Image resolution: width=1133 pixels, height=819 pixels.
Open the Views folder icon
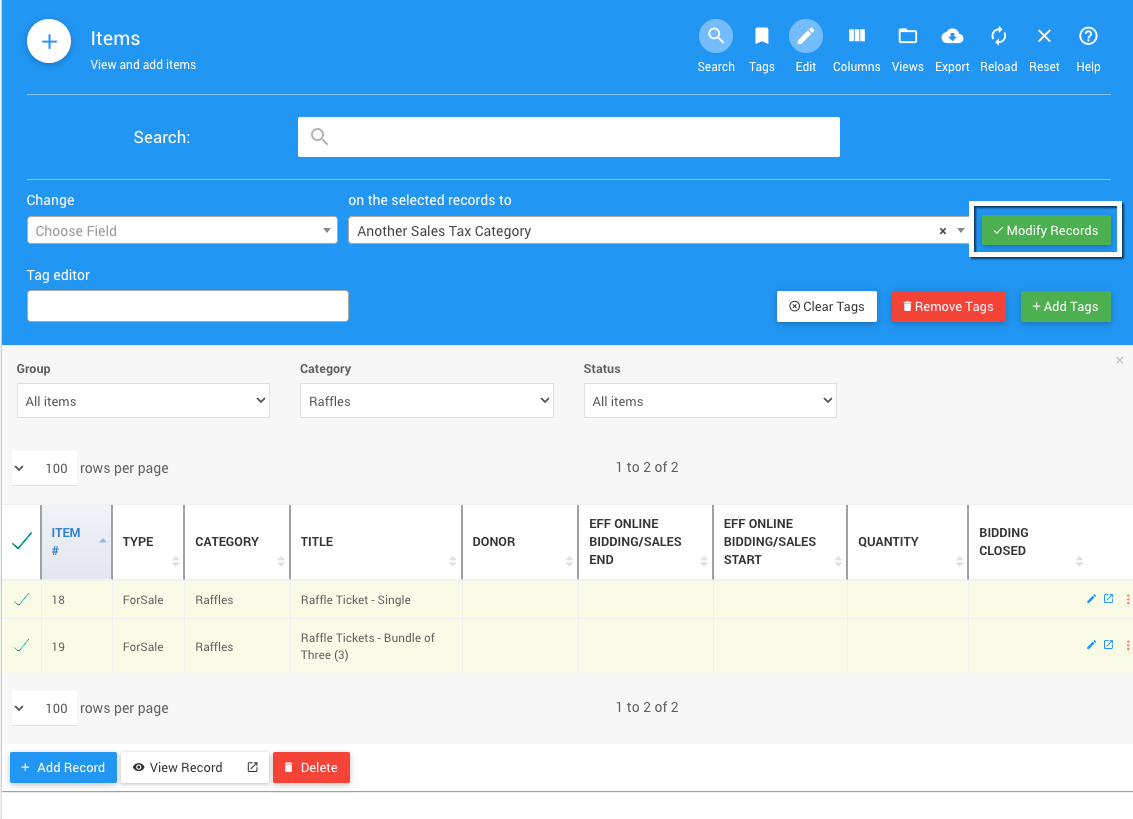pos(907,37)
